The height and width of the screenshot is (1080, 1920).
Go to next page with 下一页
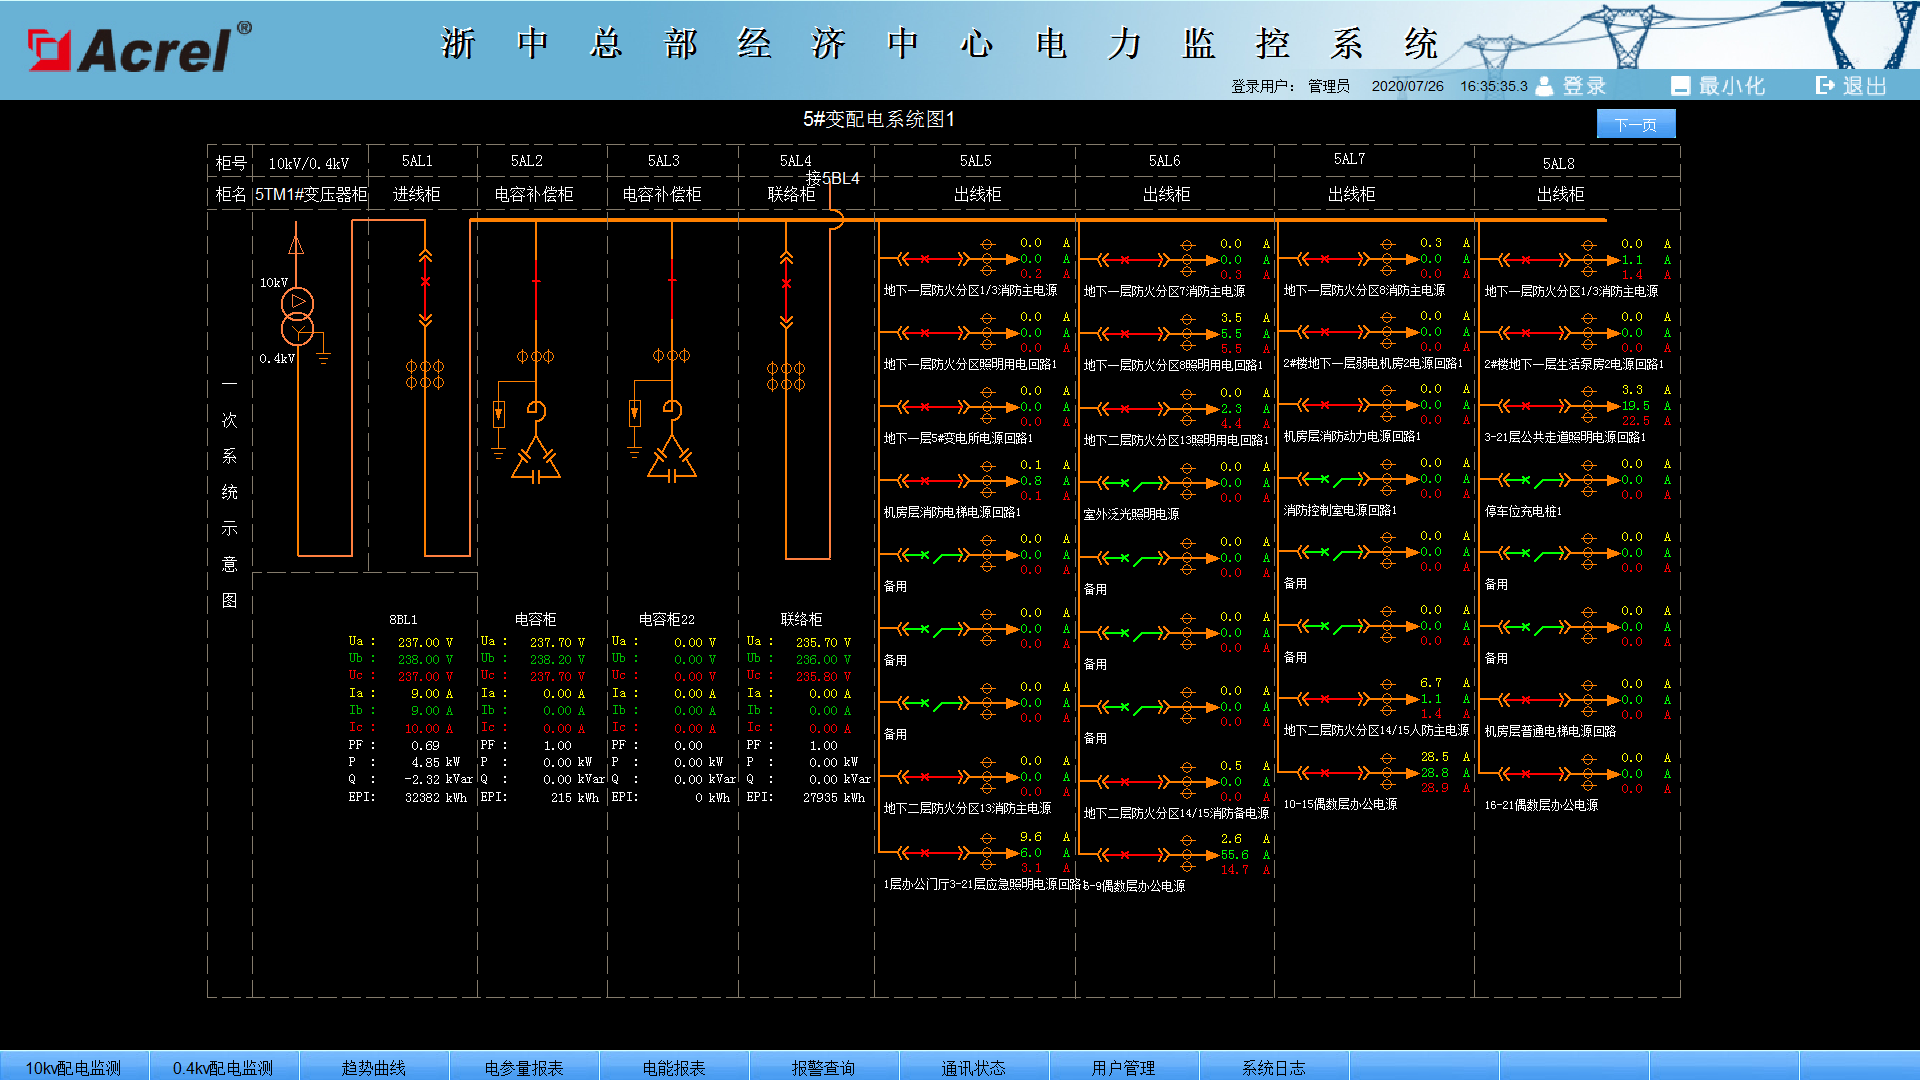(1636, 124)
